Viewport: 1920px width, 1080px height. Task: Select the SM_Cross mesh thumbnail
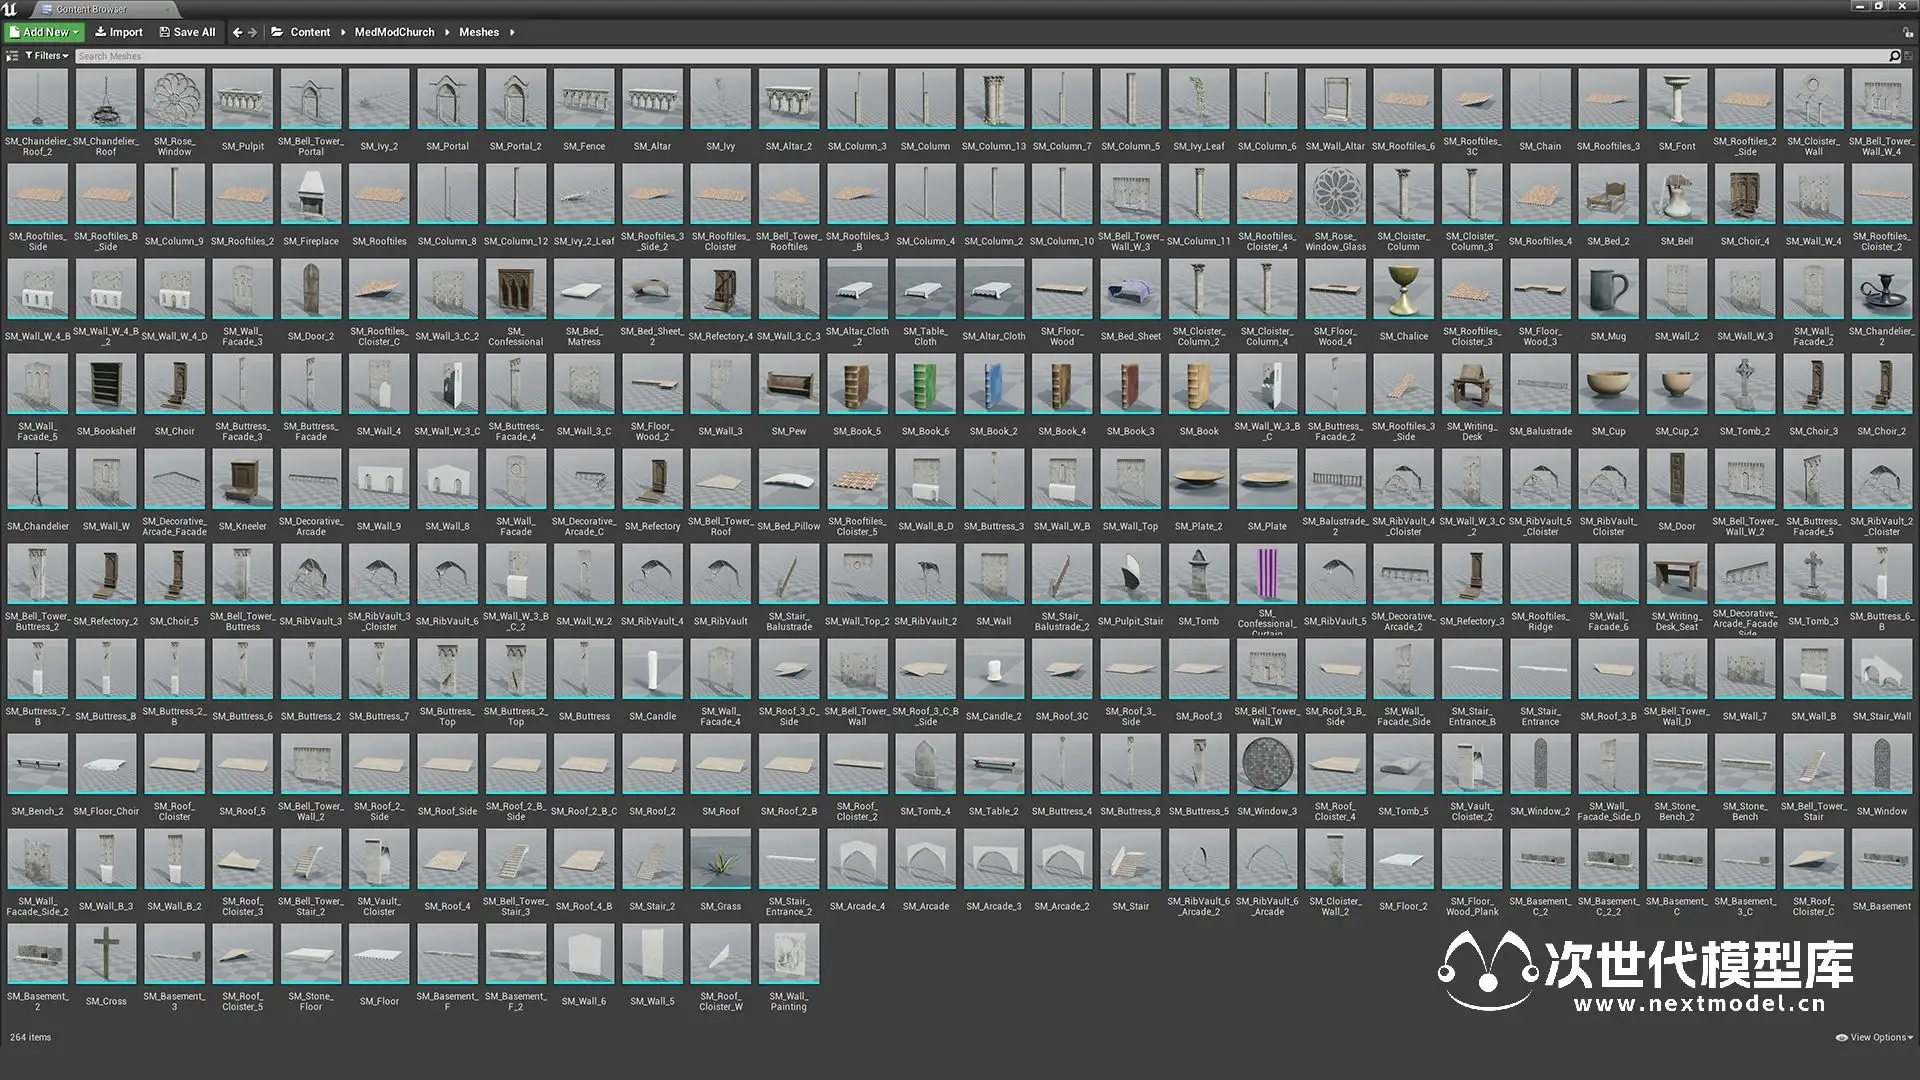106,954
